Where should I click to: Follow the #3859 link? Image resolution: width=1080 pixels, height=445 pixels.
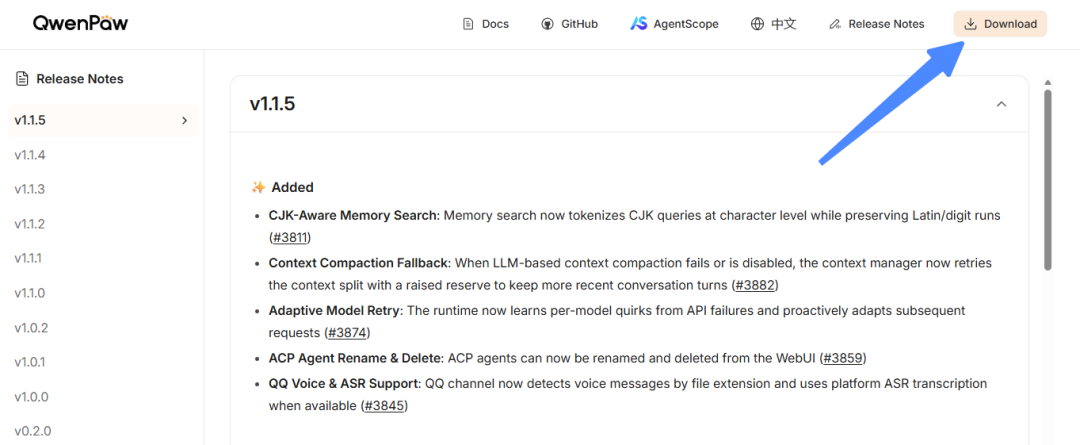pyautogui.click(x=843, y=358)
